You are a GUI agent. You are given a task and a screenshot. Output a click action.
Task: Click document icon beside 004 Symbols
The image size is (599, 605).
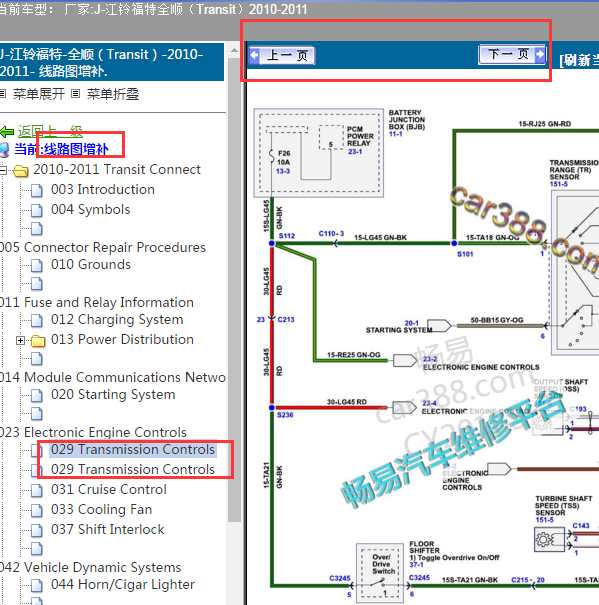click(x=37, y=210)
